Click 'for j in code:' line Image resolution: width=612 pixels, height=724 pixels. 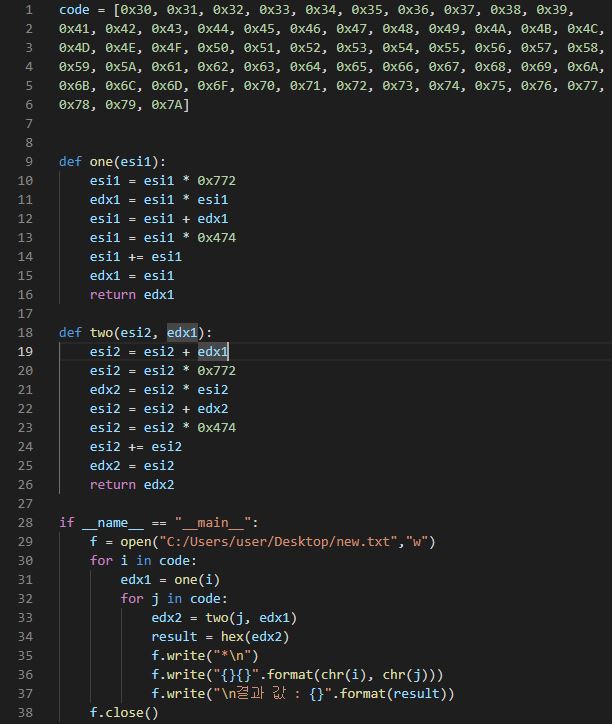coord(174,599)
